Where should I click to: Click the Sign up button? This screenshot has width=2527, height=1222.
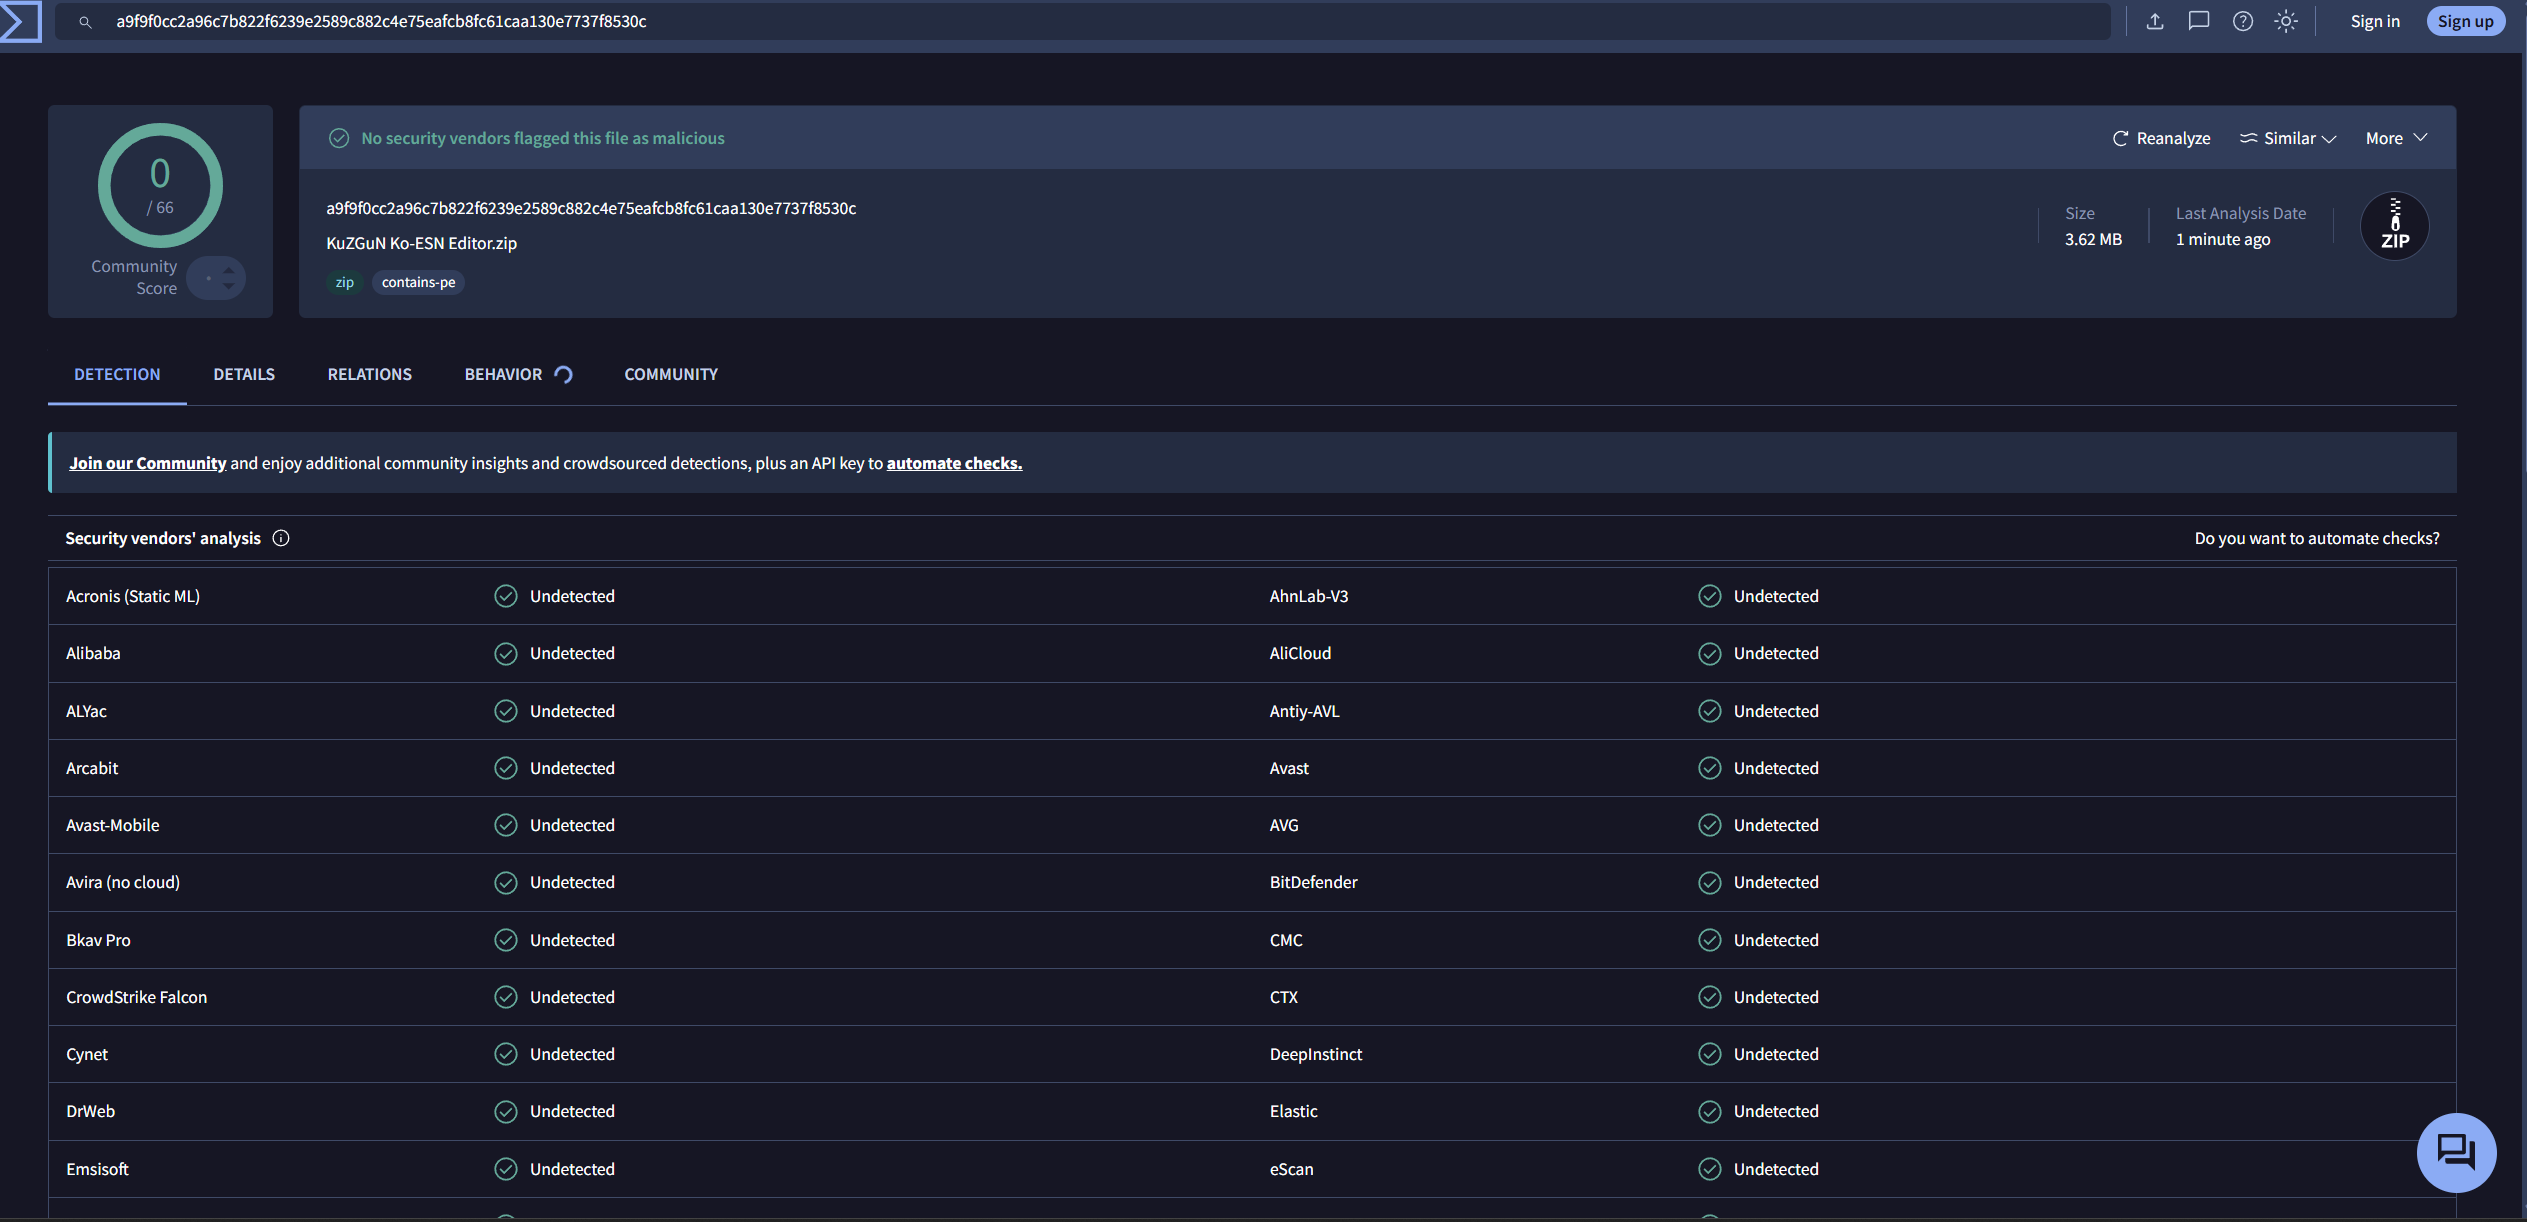2465,21
